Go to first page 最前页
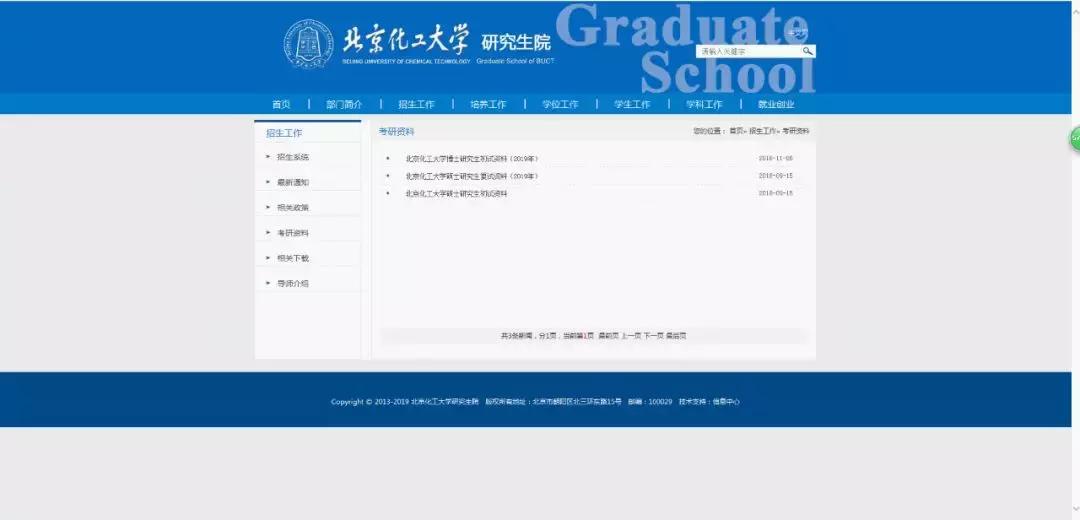The width and height of the screenshot is (1080, 520). (x=608, y=336)
